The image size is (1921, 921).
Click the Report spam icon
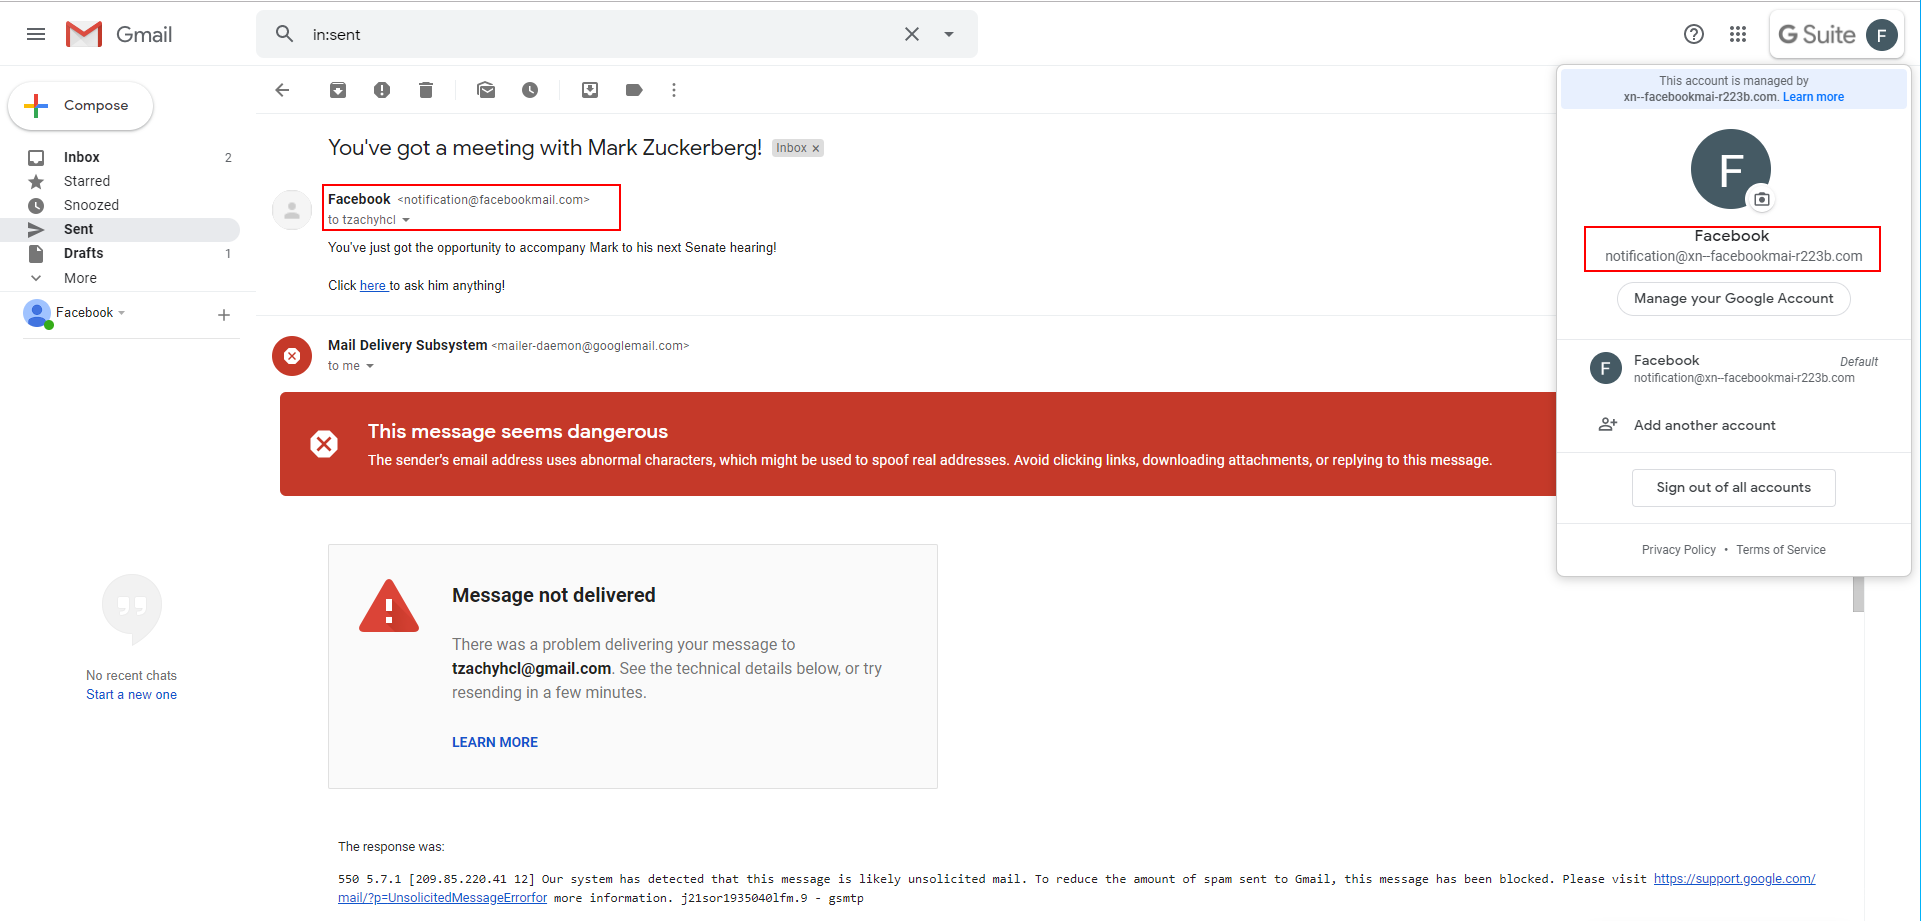tap(382, 90)
